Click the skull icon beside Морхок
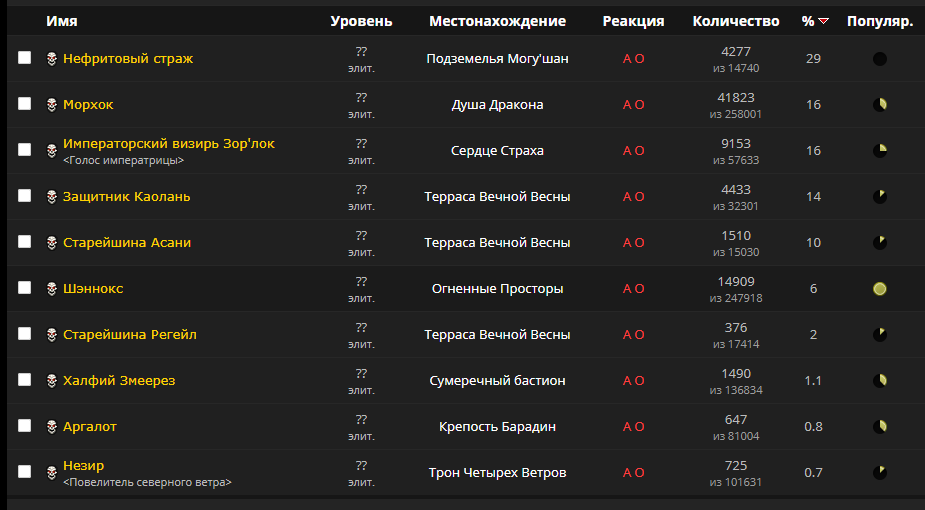The image size is (925, 510). coord(51,105)
